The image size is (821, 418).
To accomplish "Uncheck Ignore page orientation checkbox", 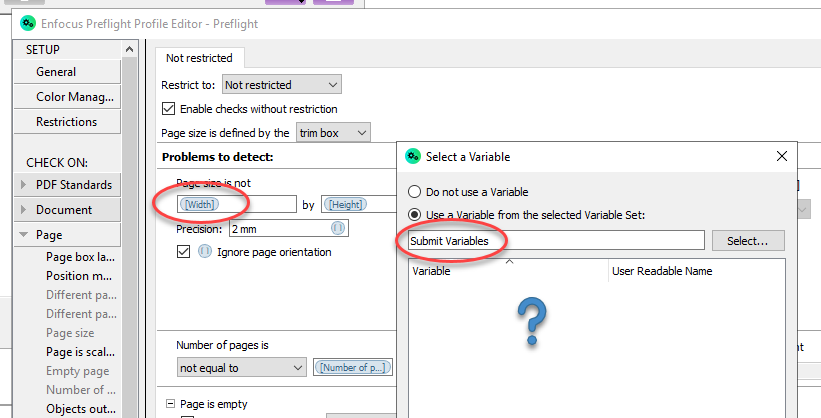I will pyautogui.click(x=183, y=252).
